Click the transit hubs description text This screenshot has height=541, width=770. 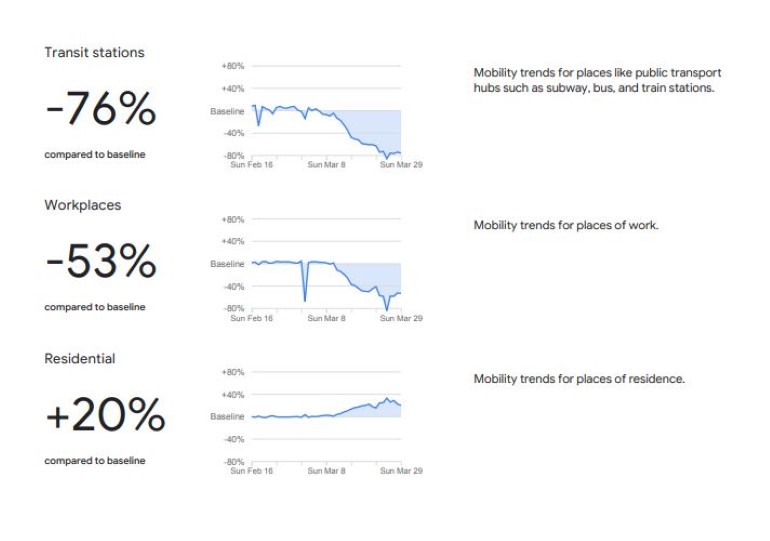(x=597, y=80)
